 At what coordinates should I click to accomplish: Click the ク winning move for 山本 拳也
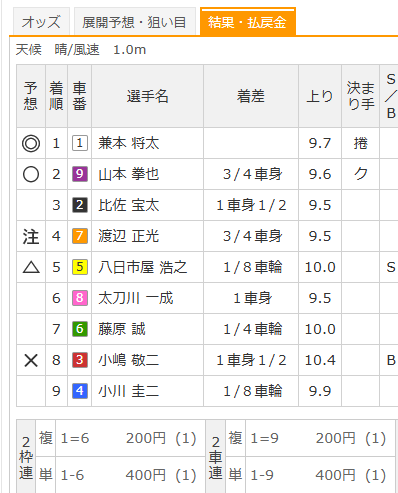[x=361, y=174]
